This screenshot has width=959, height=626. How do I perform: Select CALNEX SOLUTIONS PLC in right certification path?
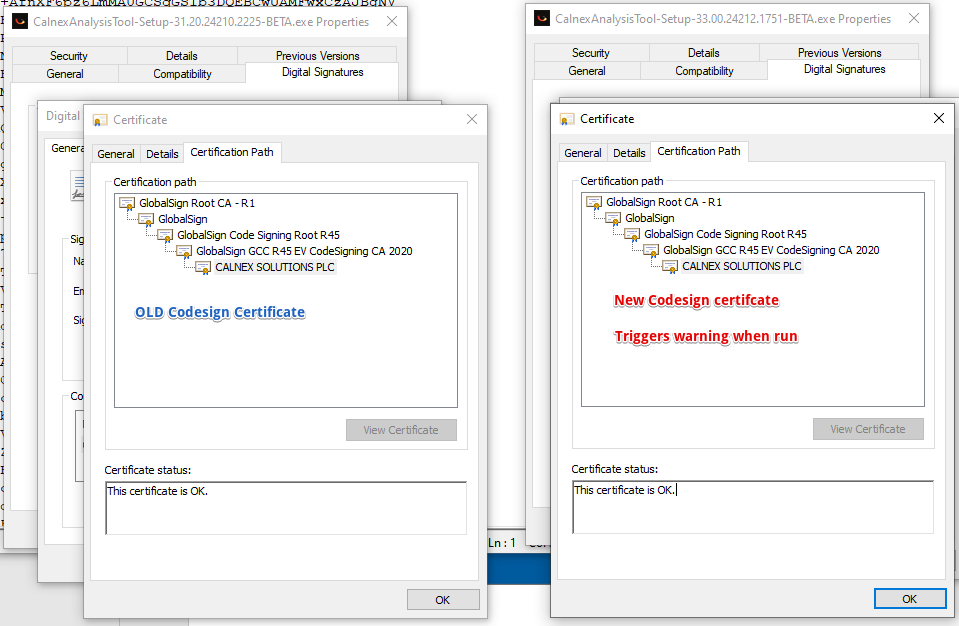click(741, 266)
